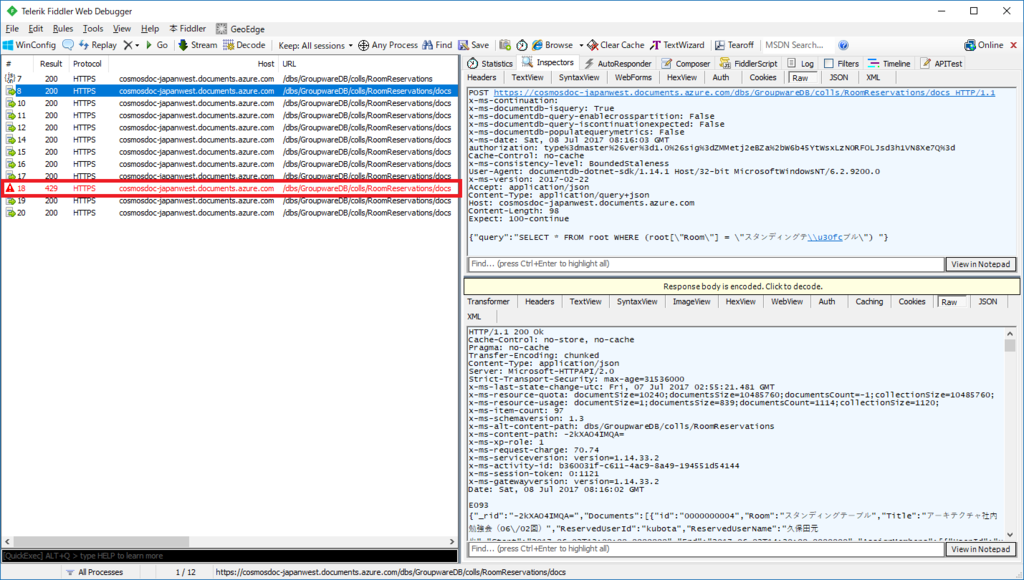This screenshot has width=1024, height=580.
Task: Select request Headers inspector tab
Action: tap(482, 77)
